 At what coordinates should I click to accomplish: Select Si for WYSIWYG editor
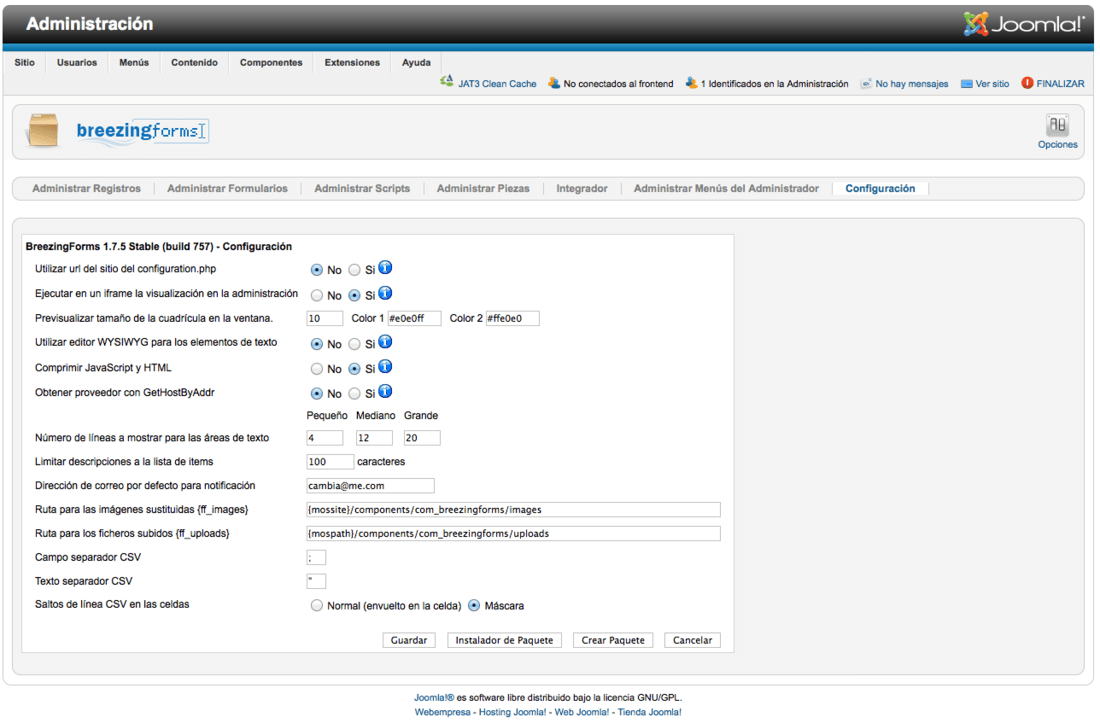(354, 344)
